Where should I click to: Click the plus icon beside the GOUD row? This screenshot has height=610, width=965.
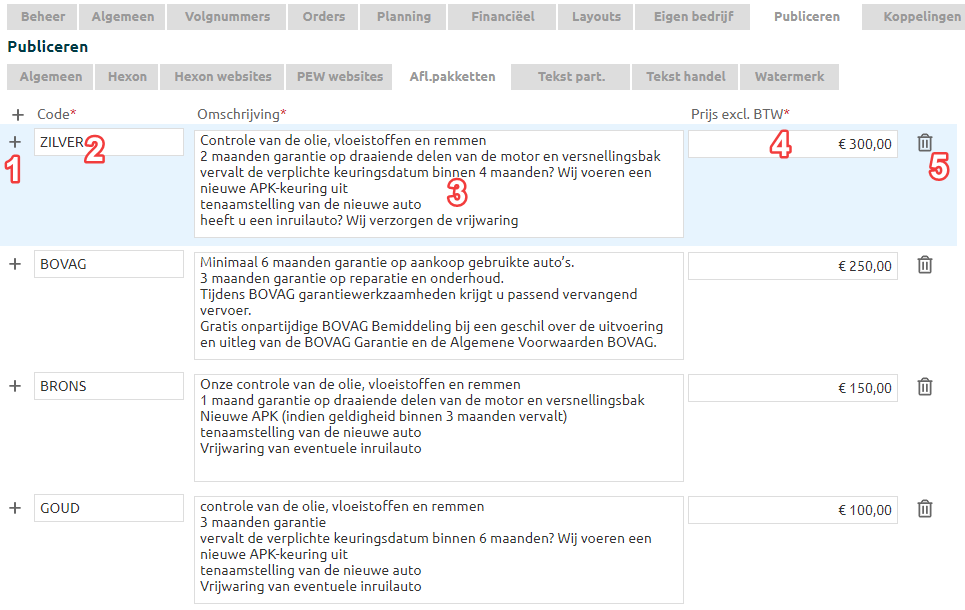click(x=15, y=508)
